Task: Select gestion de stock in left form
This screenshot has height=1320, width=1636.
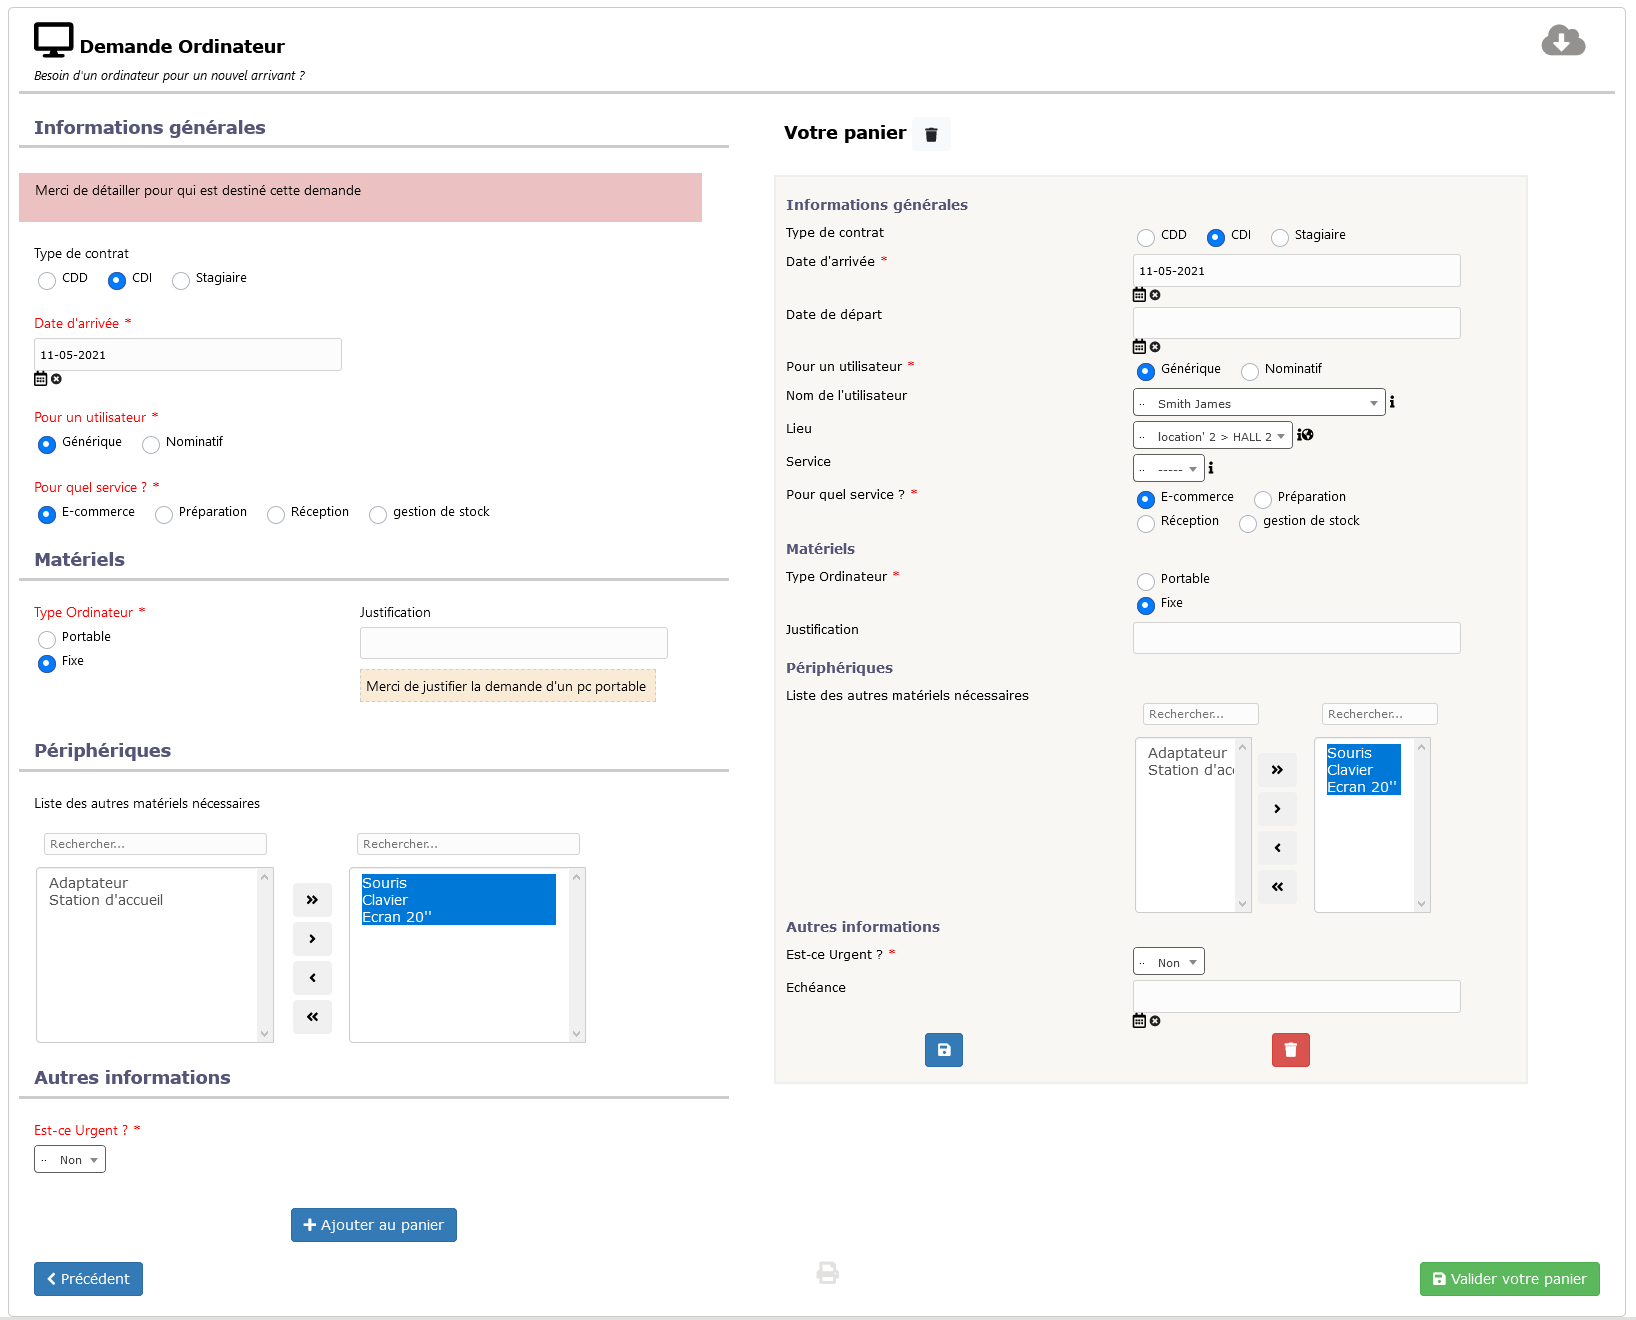Action: click(378, 515)
